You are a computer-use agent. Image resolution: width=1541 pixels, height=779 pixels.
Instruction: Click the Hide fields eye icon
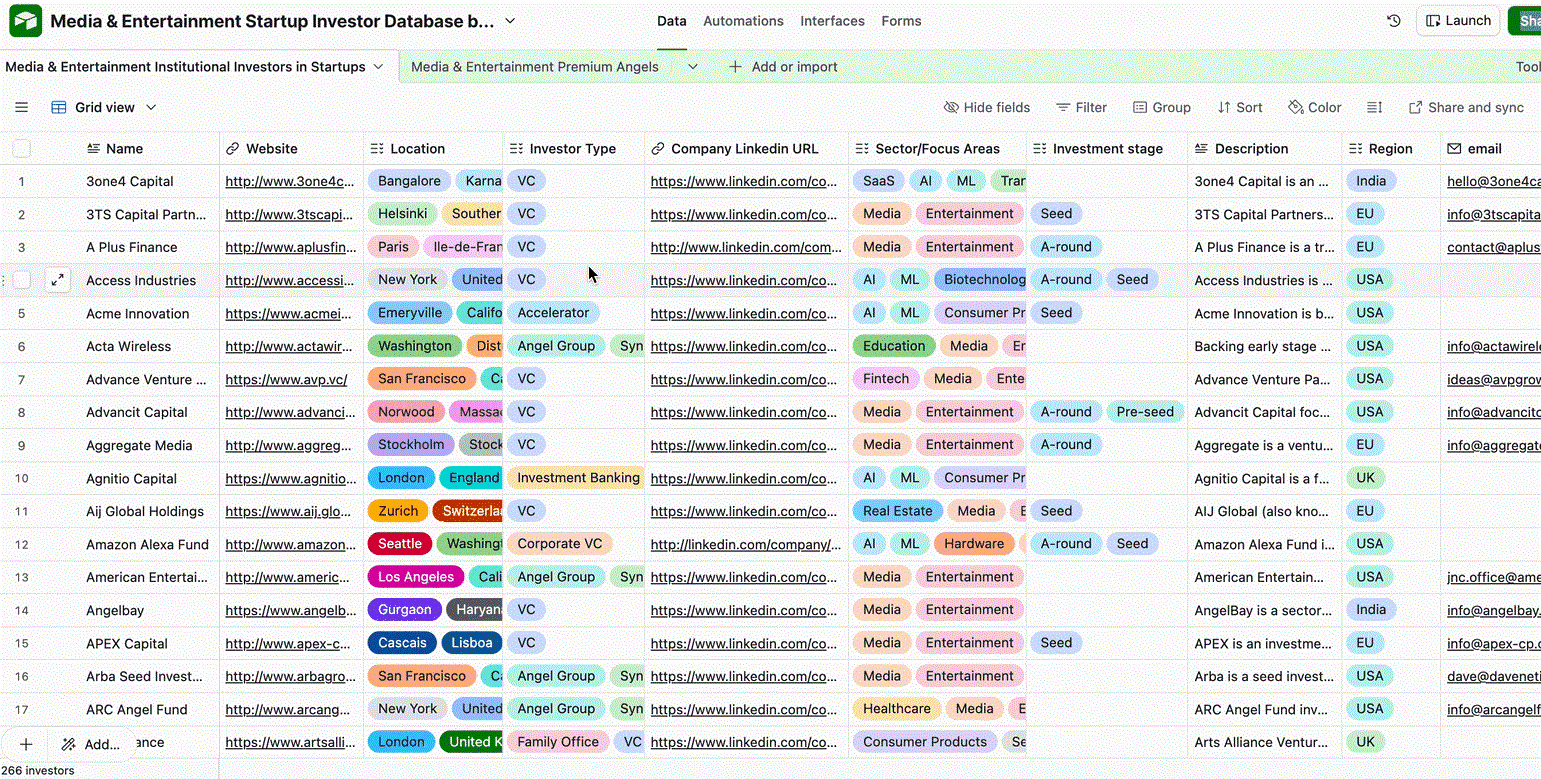(x=951, y=107)
